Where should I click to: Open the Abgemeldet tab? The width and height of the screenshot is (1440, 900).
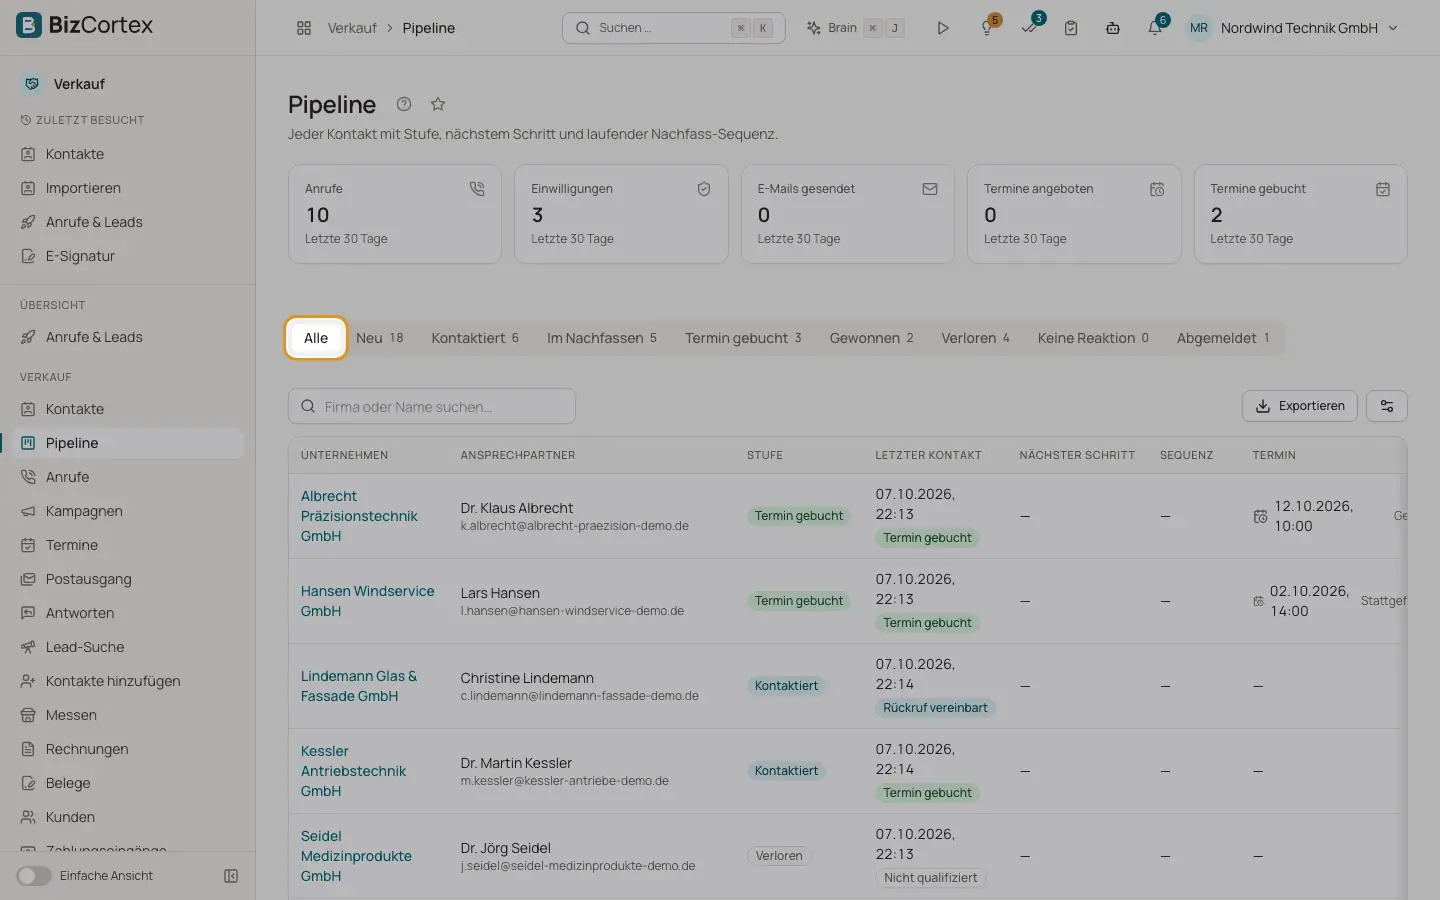pyautogui.click(x=1223, y=338)
